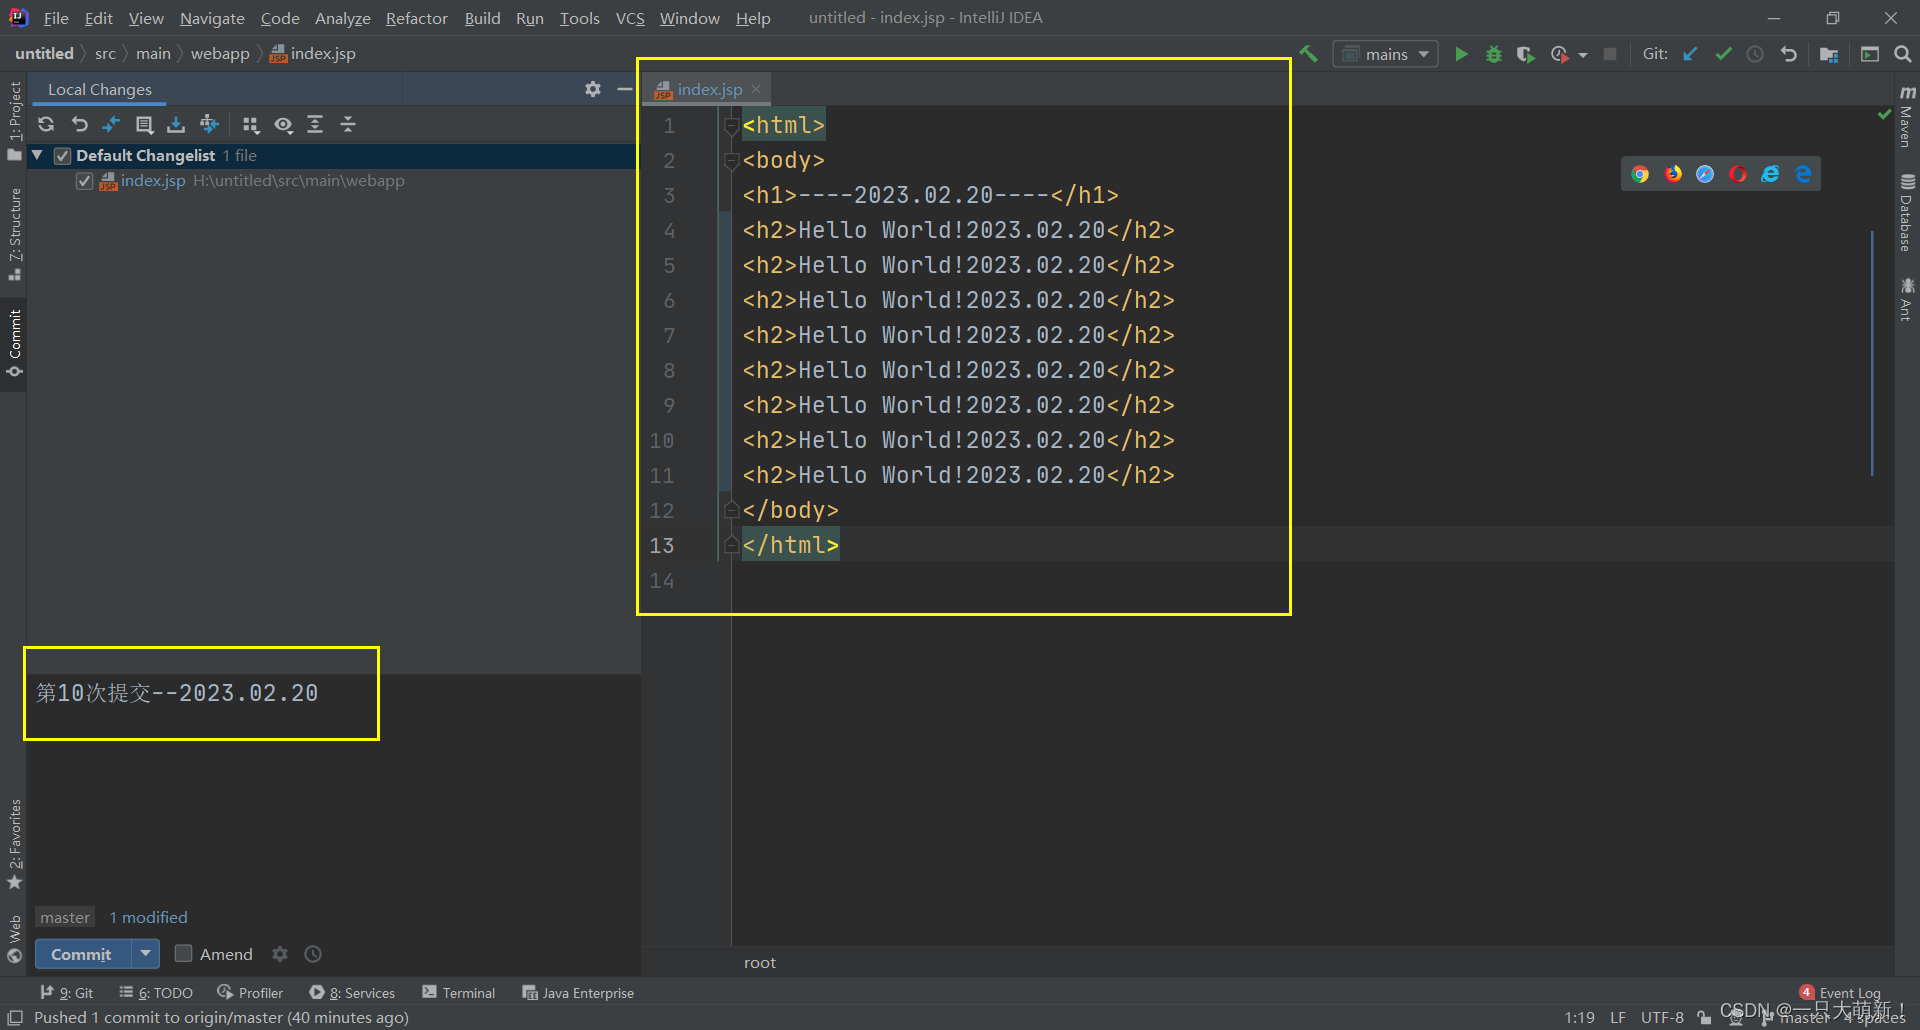Viewport: 1920px width, 1030px height.
Task: Open commit options gear next to Amend
Action: tap(280, 954)
